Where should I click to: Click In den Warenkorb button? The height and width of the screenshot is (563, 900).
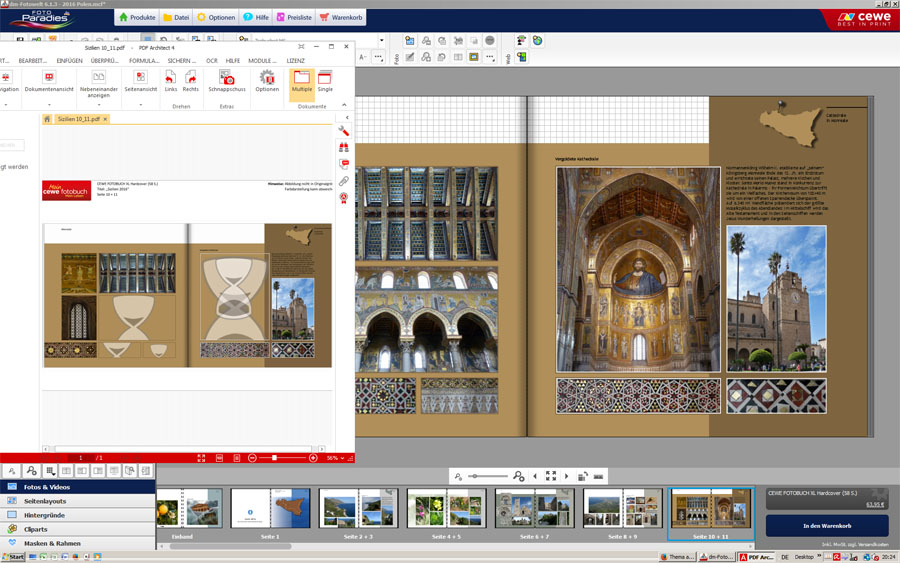(x=826, y=525)
